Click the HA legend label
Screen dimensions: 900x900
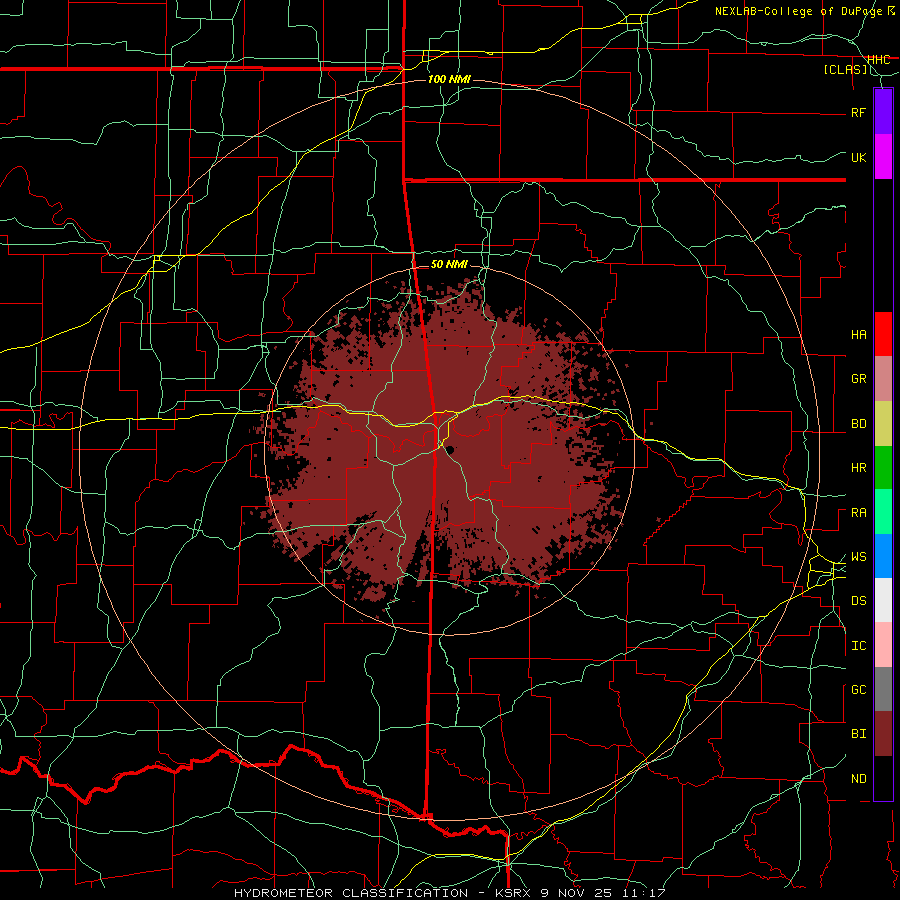coord(859,335)
